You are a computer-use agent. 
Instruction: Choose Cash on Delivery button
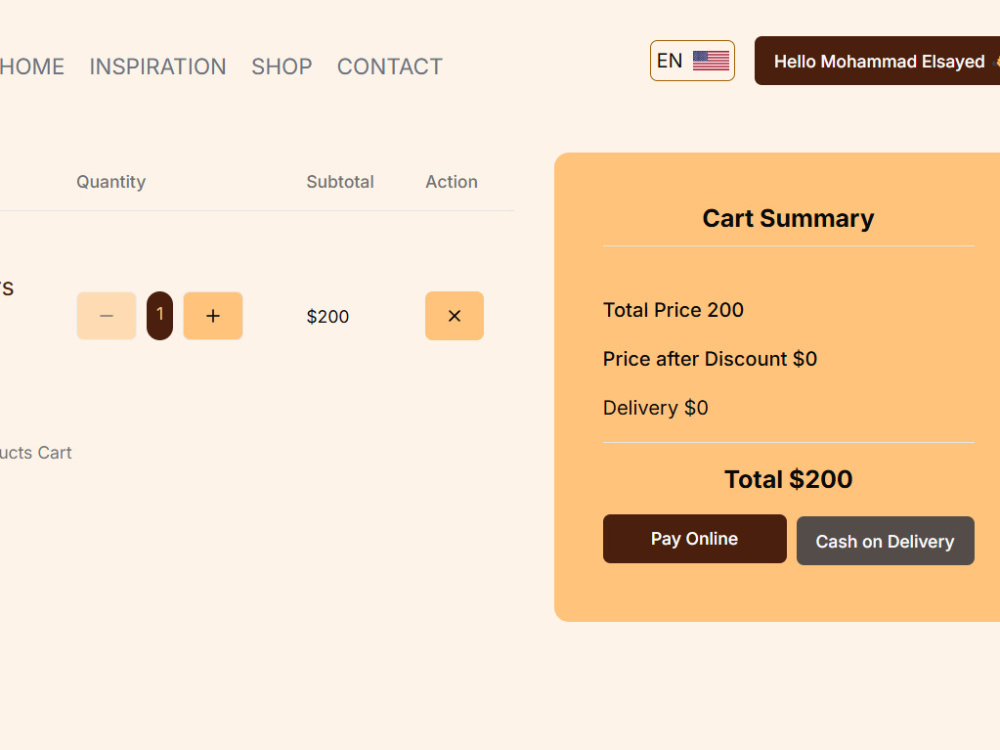[885, 541]
